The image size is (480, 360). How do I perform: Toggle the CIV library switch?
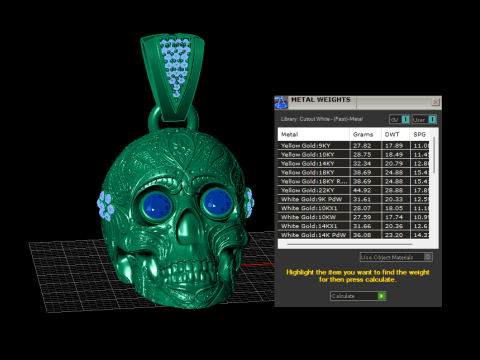pos(399,119)
